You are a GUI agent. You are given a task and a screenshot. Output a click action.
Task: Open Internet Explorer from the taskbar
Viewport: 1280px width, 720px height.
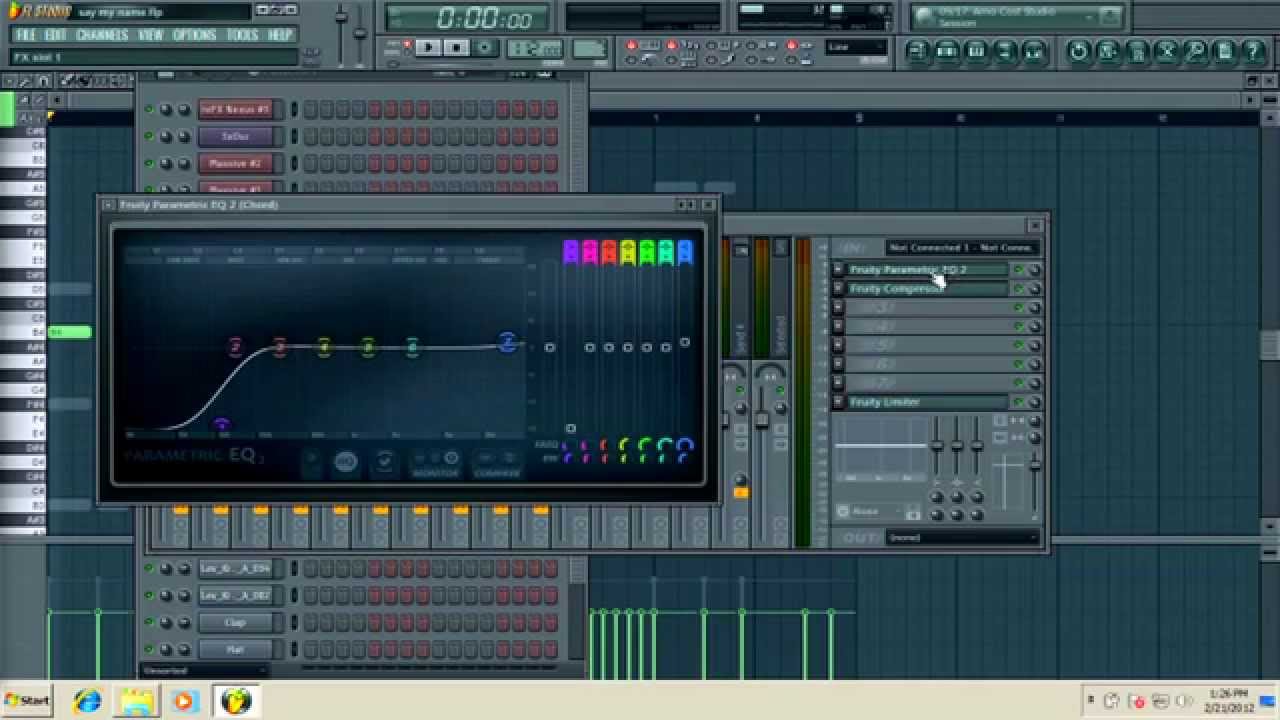coord(87,700)
